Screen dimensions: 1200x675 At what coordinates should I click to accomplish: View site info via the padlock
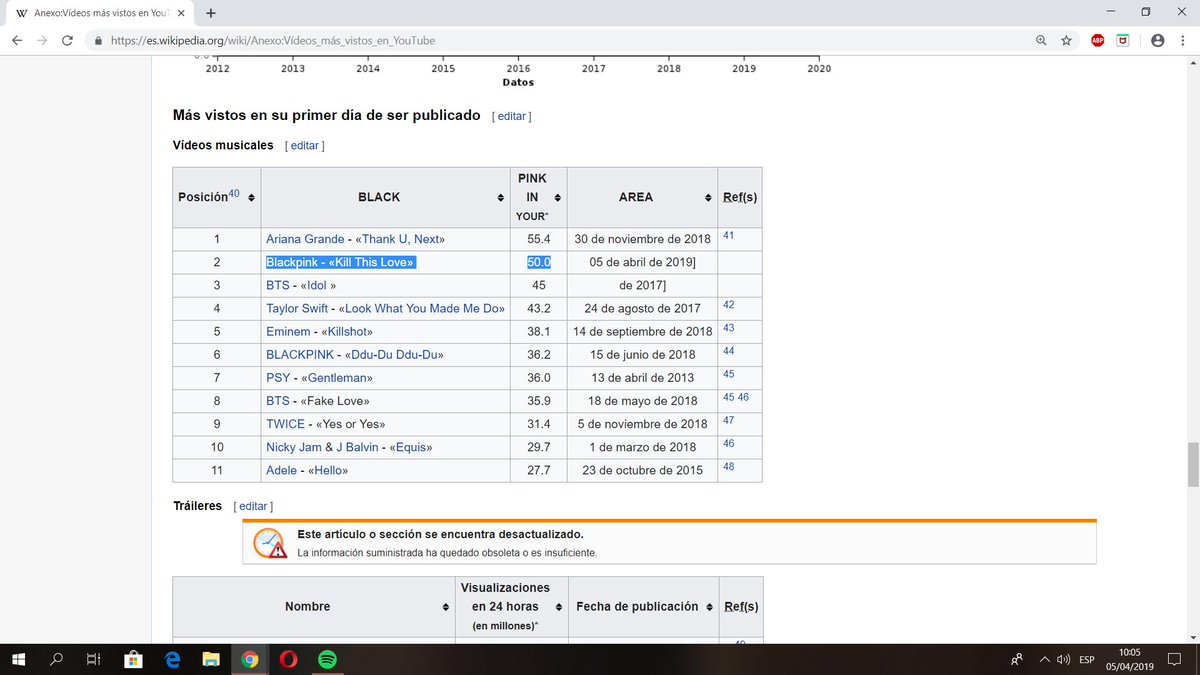pyautogui.click(x=97, y=41)
